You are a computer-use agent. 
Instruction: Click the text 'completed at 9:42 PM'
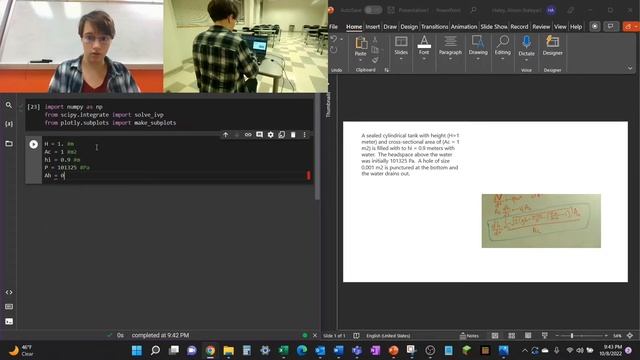tap(160, 336)
